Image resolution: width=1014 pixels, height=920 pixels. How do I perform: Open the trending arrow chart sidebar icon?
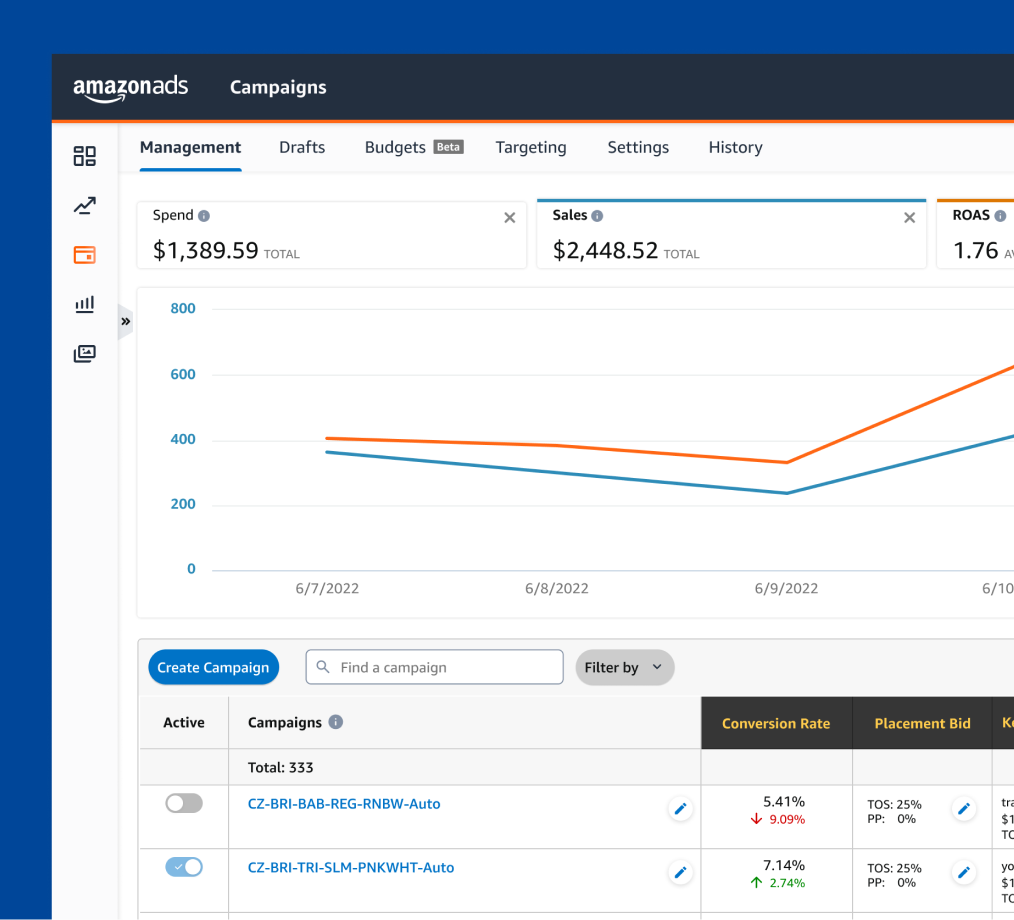click(85, 206)
